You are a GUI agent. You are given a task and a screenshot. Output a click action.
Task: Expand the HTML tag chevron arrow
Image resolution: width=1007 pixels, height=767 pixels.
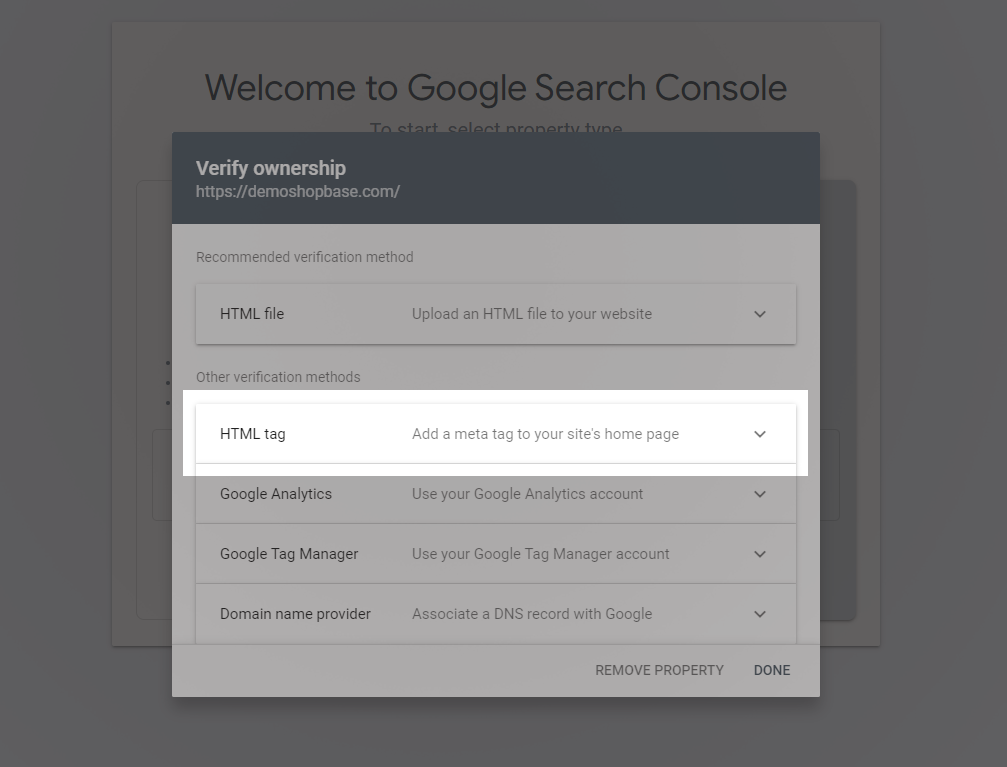coord(760,434)
